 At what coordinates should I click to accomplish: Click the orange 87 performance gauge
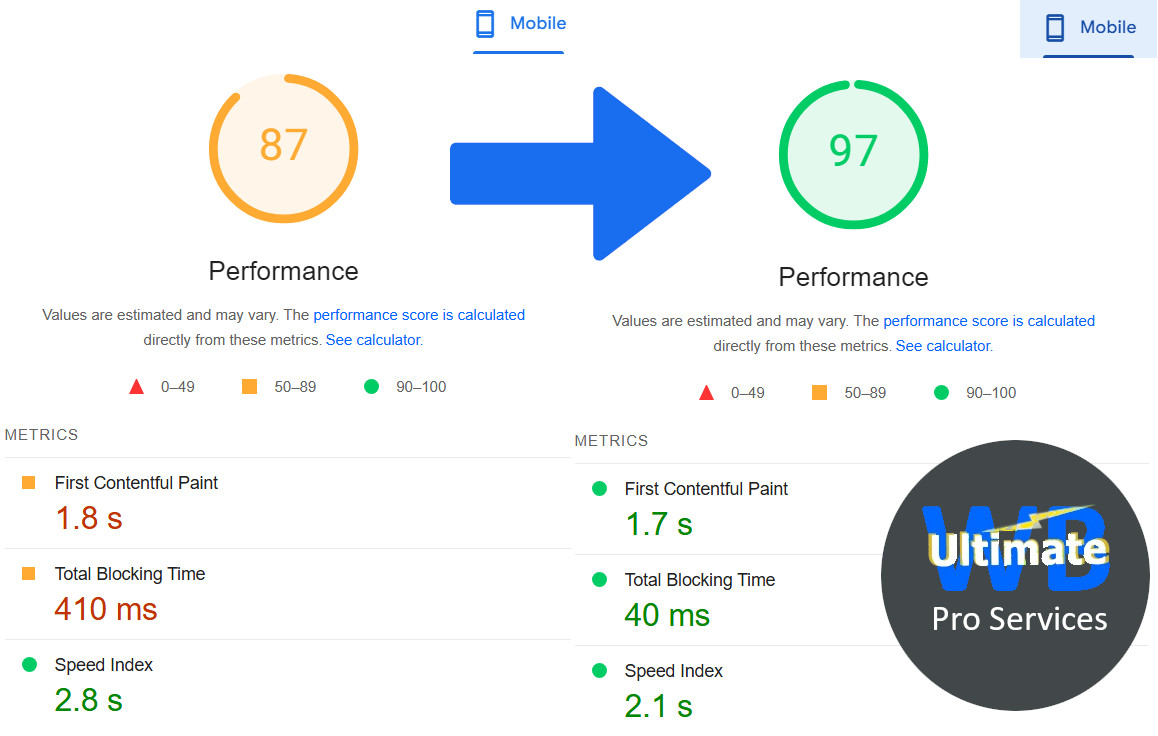[284, 148]
